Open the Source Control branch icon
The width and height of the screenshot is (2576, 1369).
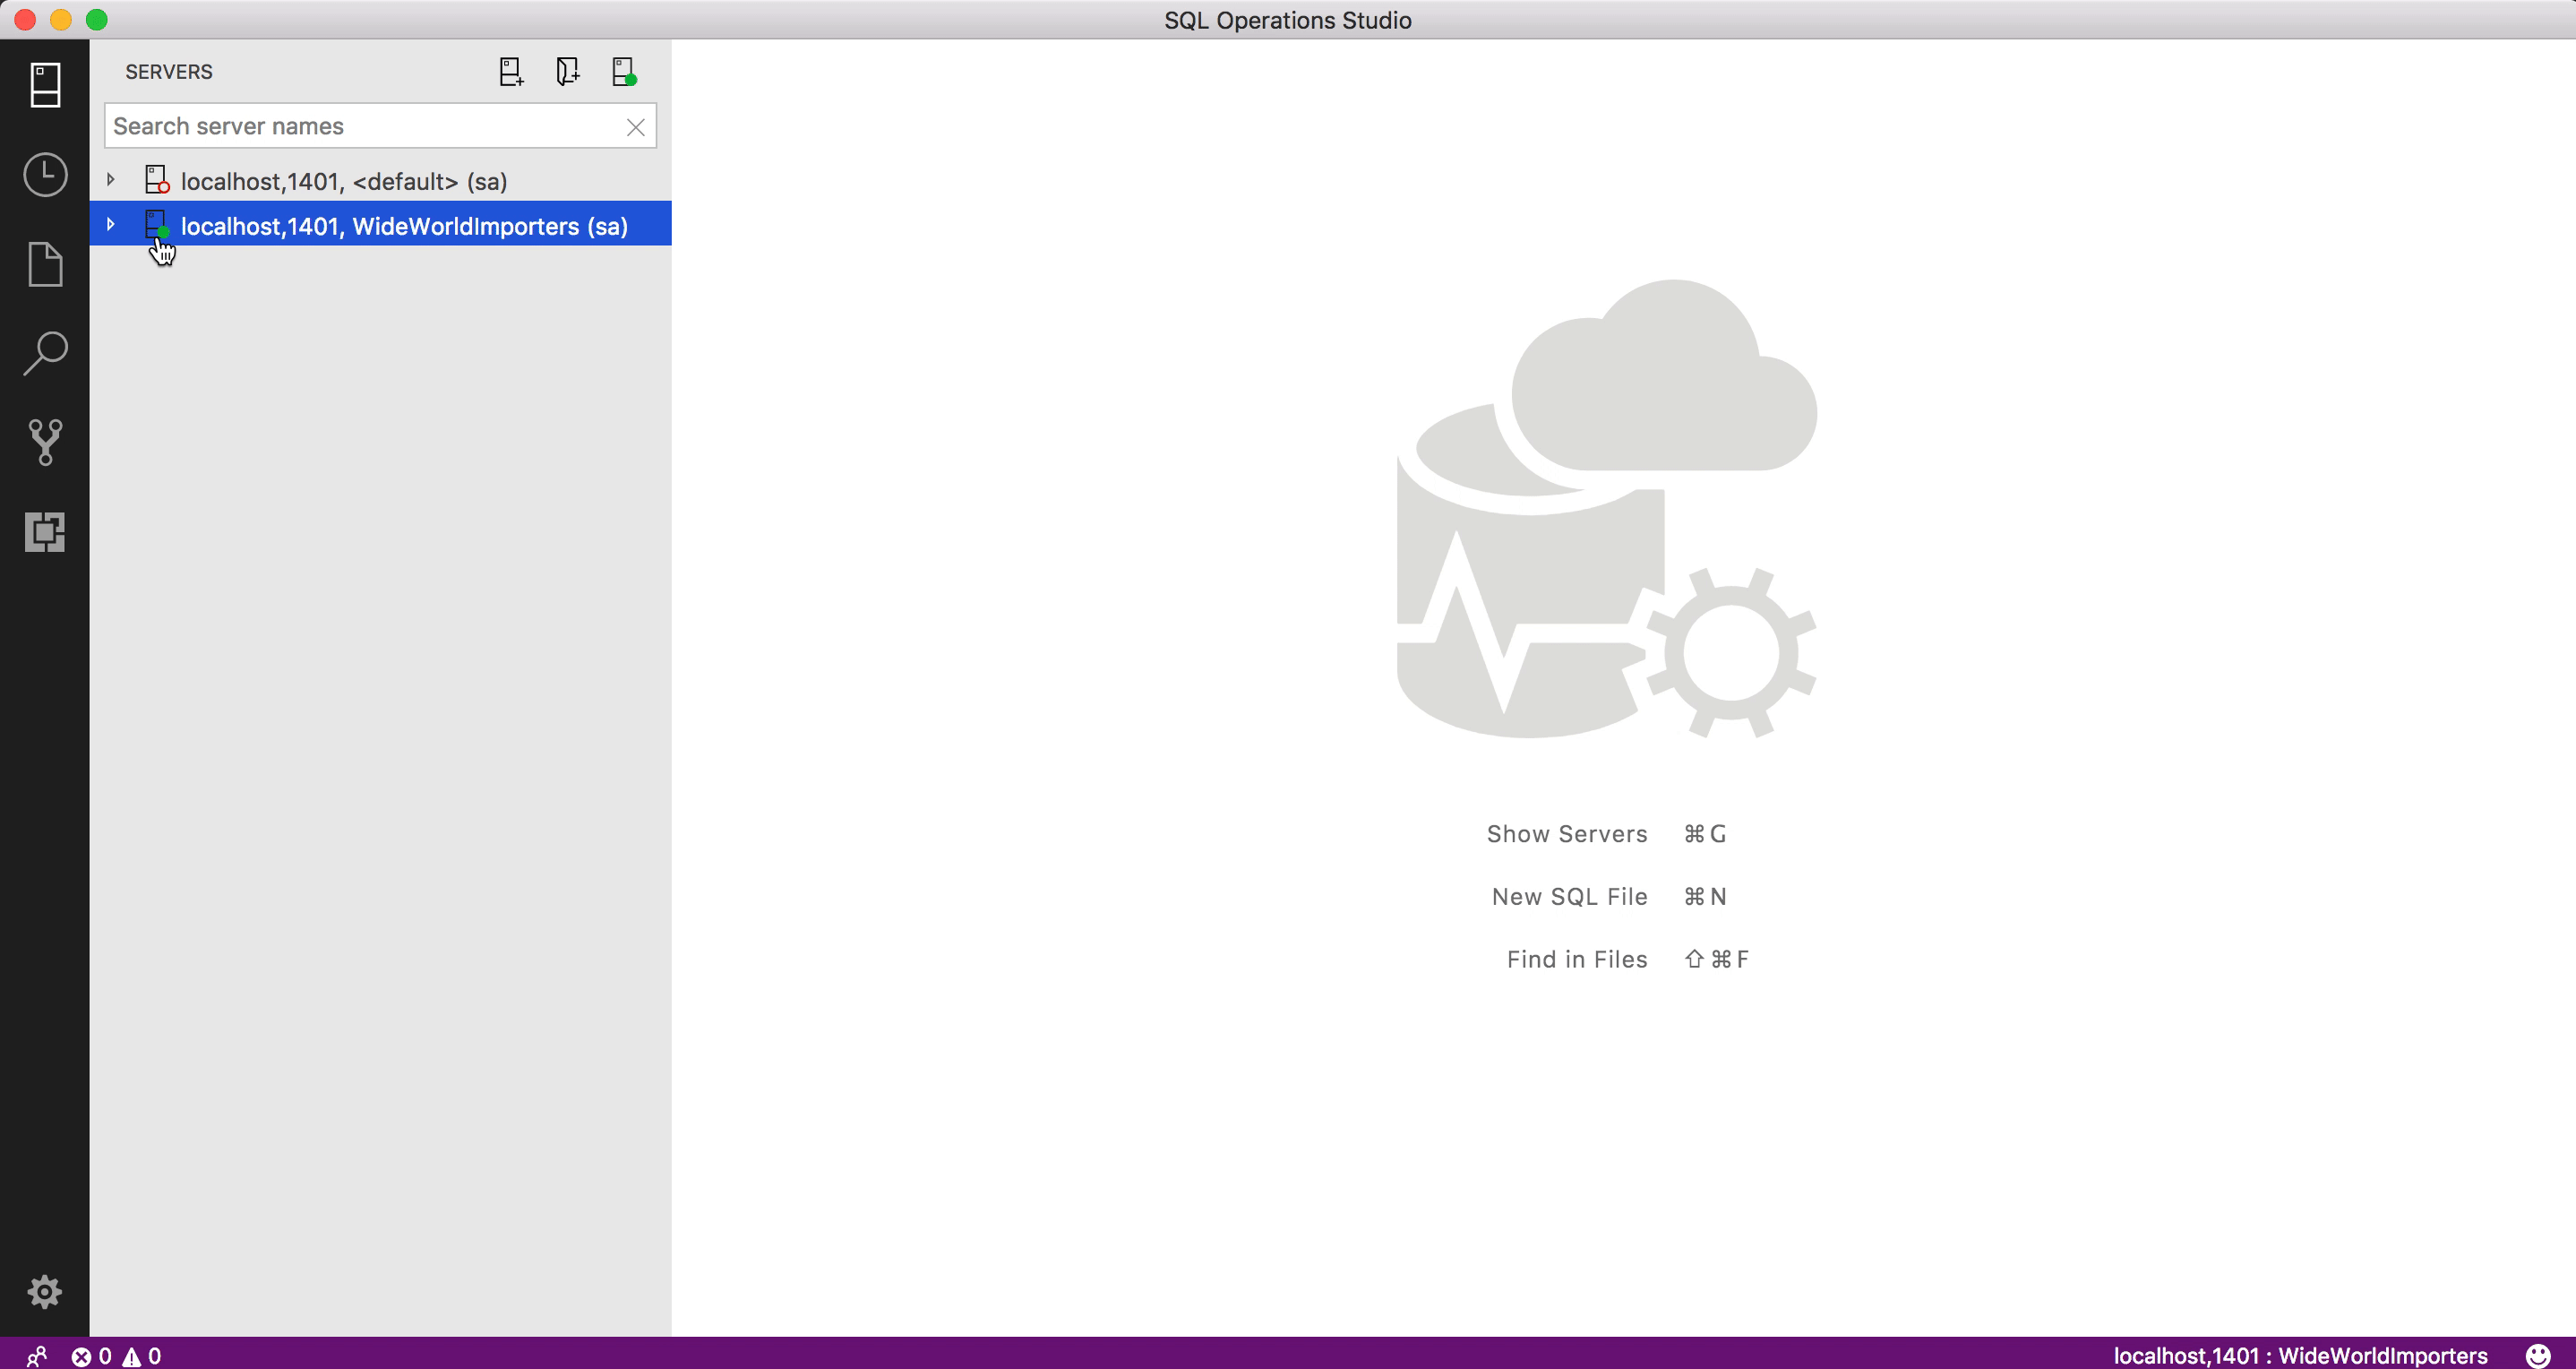pos(45,442)
